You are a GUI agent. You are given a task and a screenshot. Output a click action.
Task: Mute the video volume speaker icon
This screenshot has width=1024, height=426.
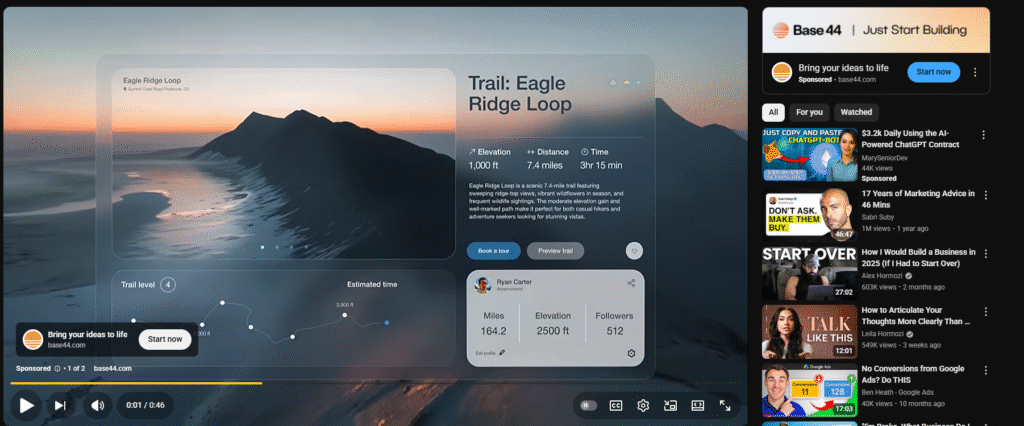[97, 405]
